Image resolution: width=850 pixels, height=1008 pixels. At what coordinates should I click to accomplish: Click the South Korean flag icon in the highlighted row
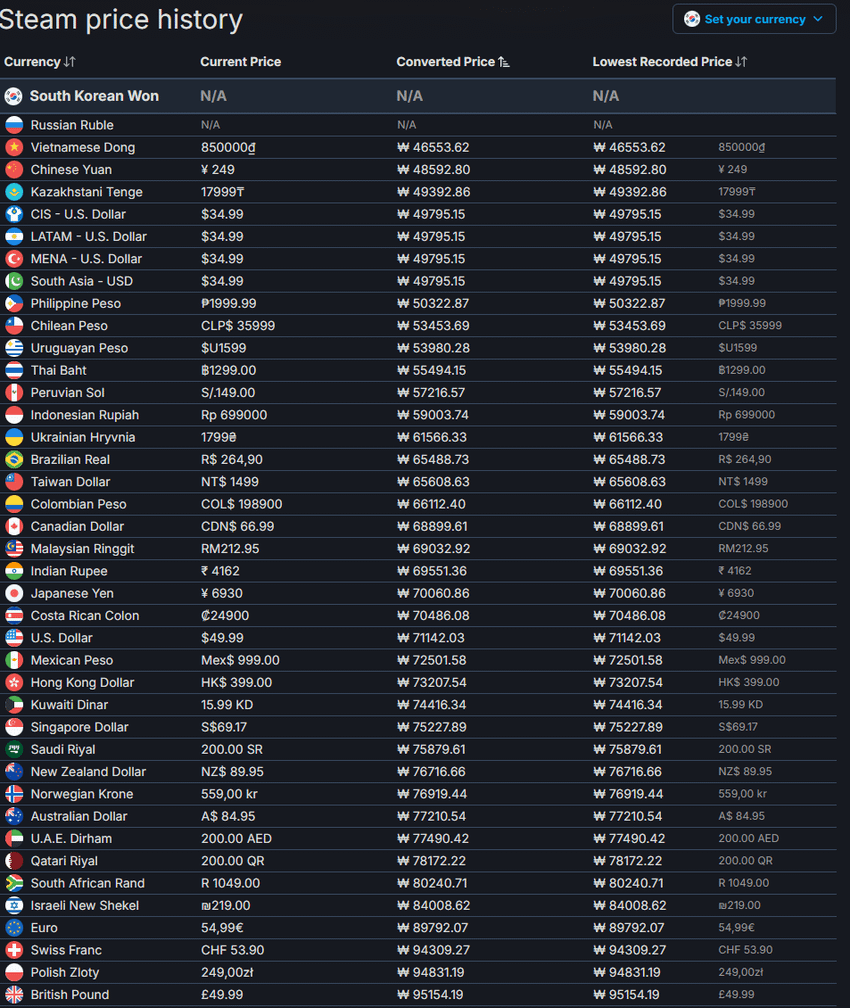[x=14, y=96]
